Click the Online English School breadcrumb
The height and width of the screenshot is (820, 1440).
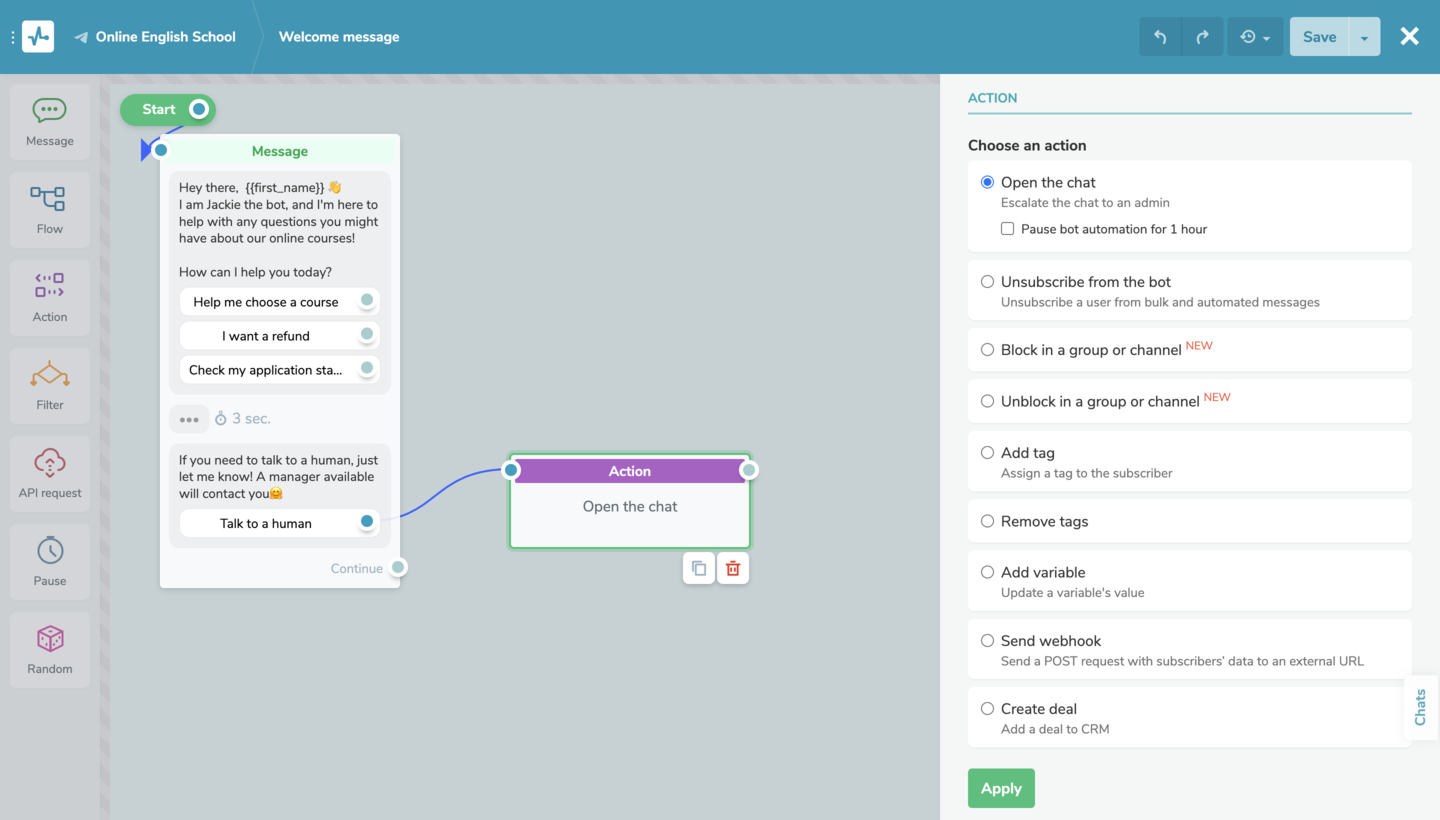164,36
